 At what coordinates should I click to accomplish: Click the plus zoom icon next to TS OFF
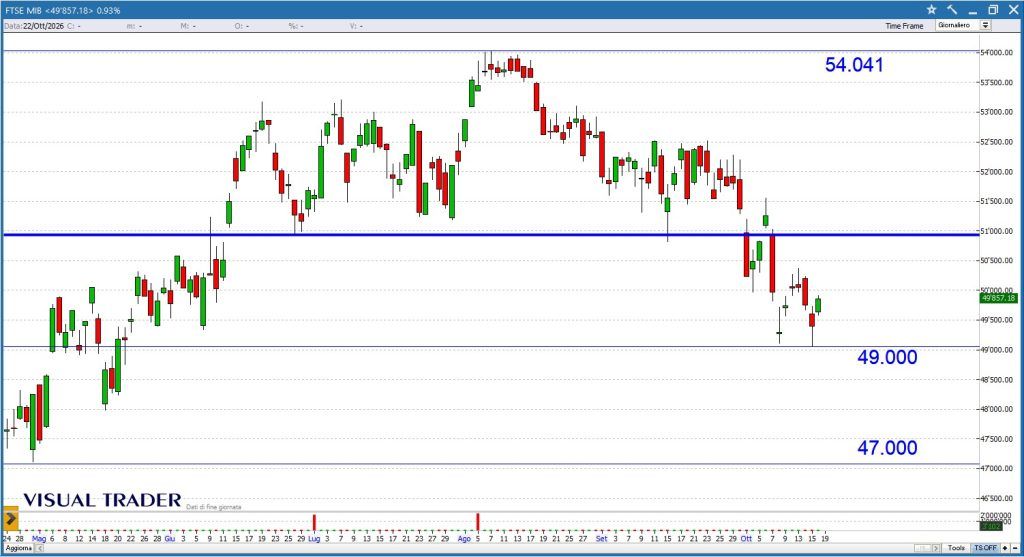[1005, 548]
